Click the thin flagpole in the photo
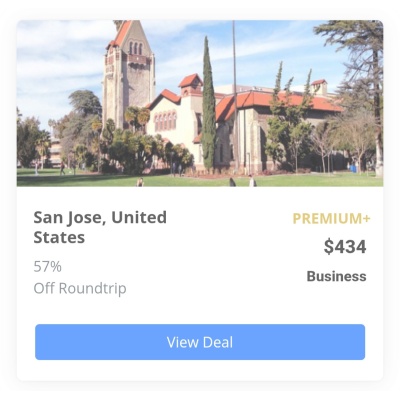 [x=235, y=95]
